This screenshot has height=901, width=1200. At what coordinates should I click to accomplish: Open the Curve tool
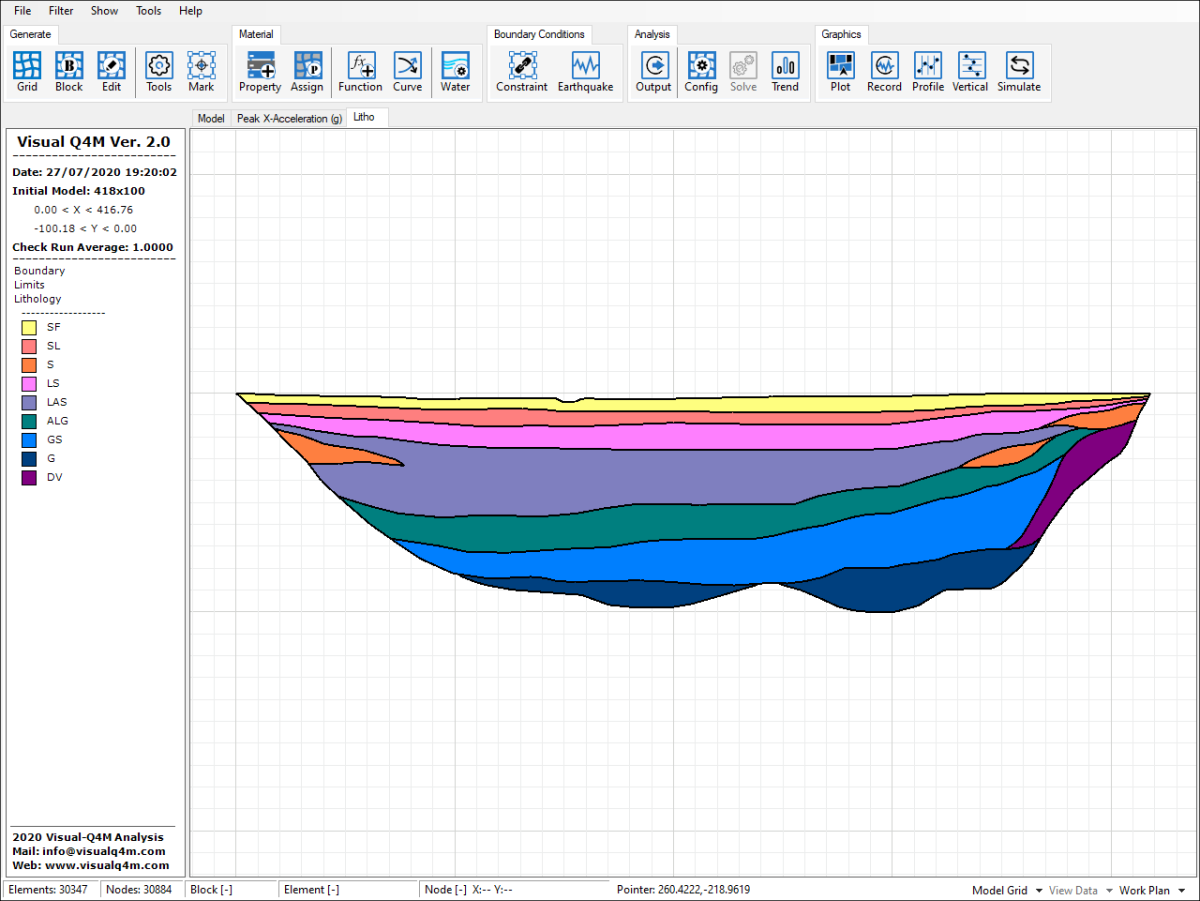407,72
